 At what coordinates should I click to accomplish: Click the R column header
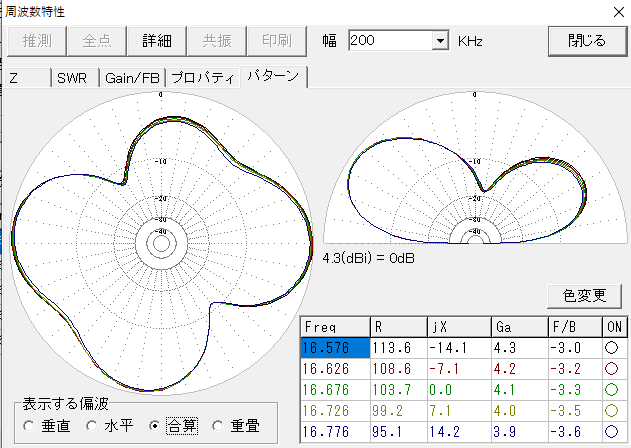399,327
